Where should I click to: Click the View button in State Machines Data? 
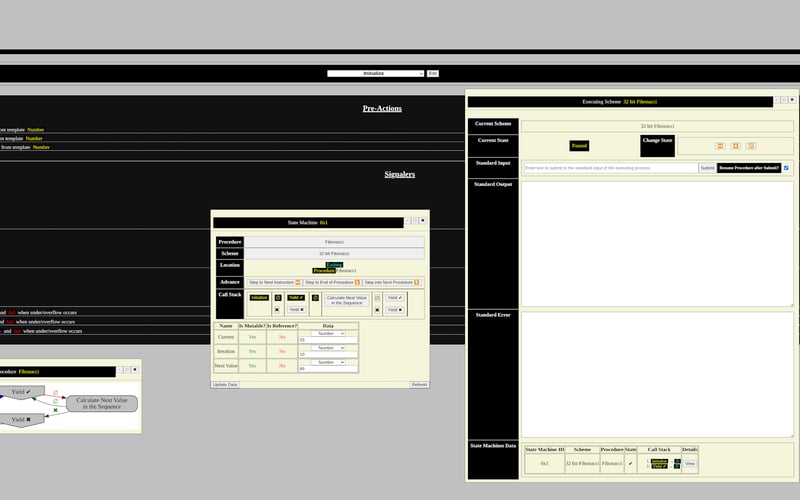click(x=690, y=463)
